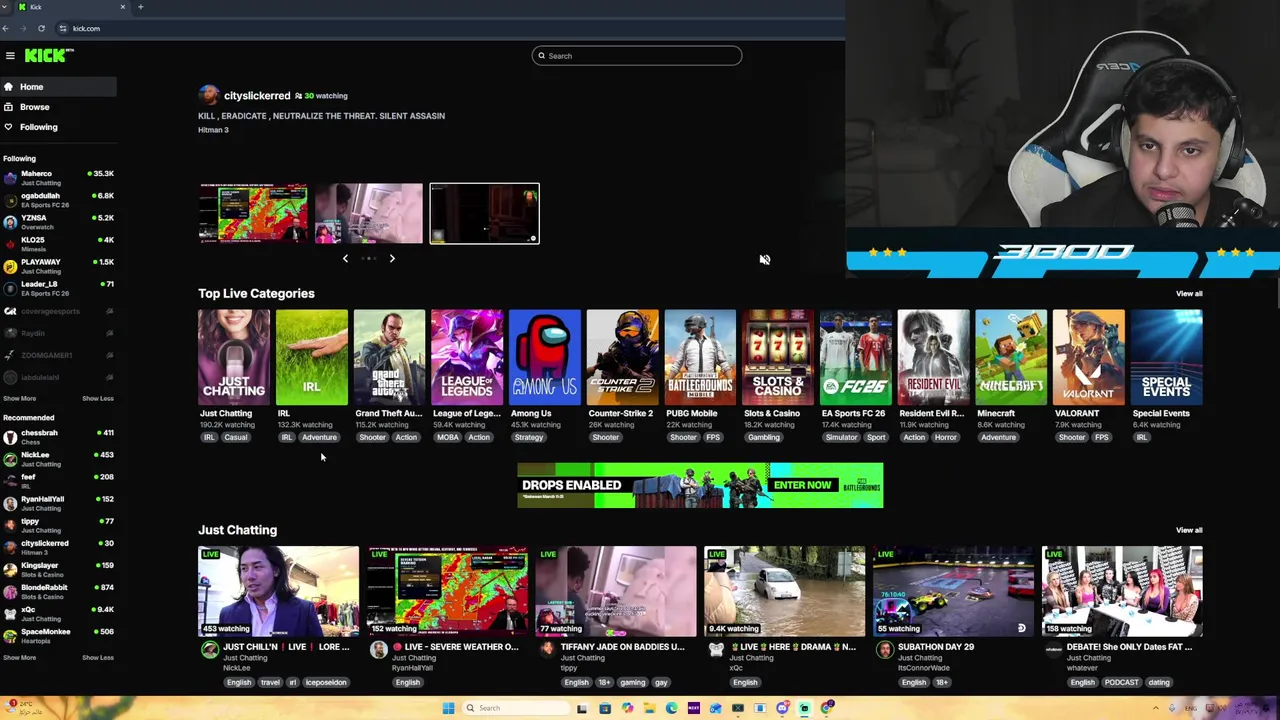This screenshot has height=720, width=1280.
Task: Open Counter-Strike 2 category cover
Action: [623, 357]
